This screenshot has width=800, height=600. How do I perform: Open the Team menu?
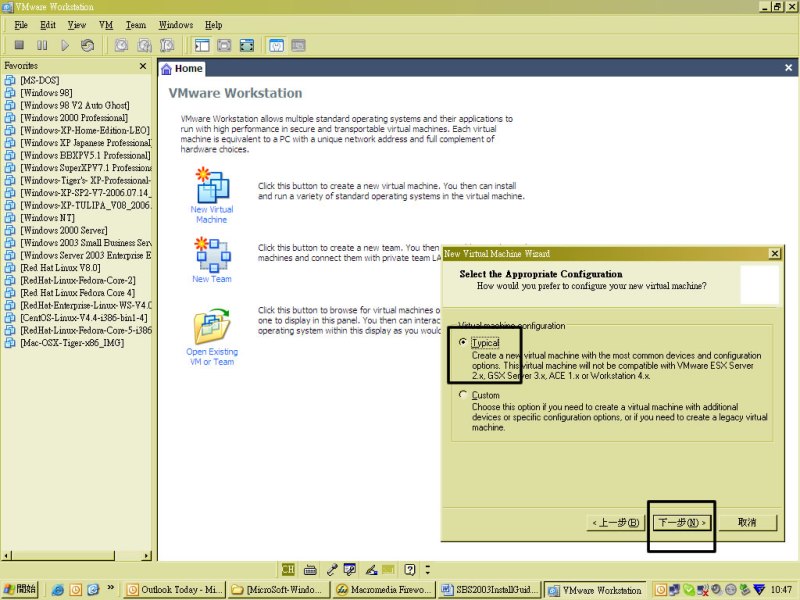136,25
